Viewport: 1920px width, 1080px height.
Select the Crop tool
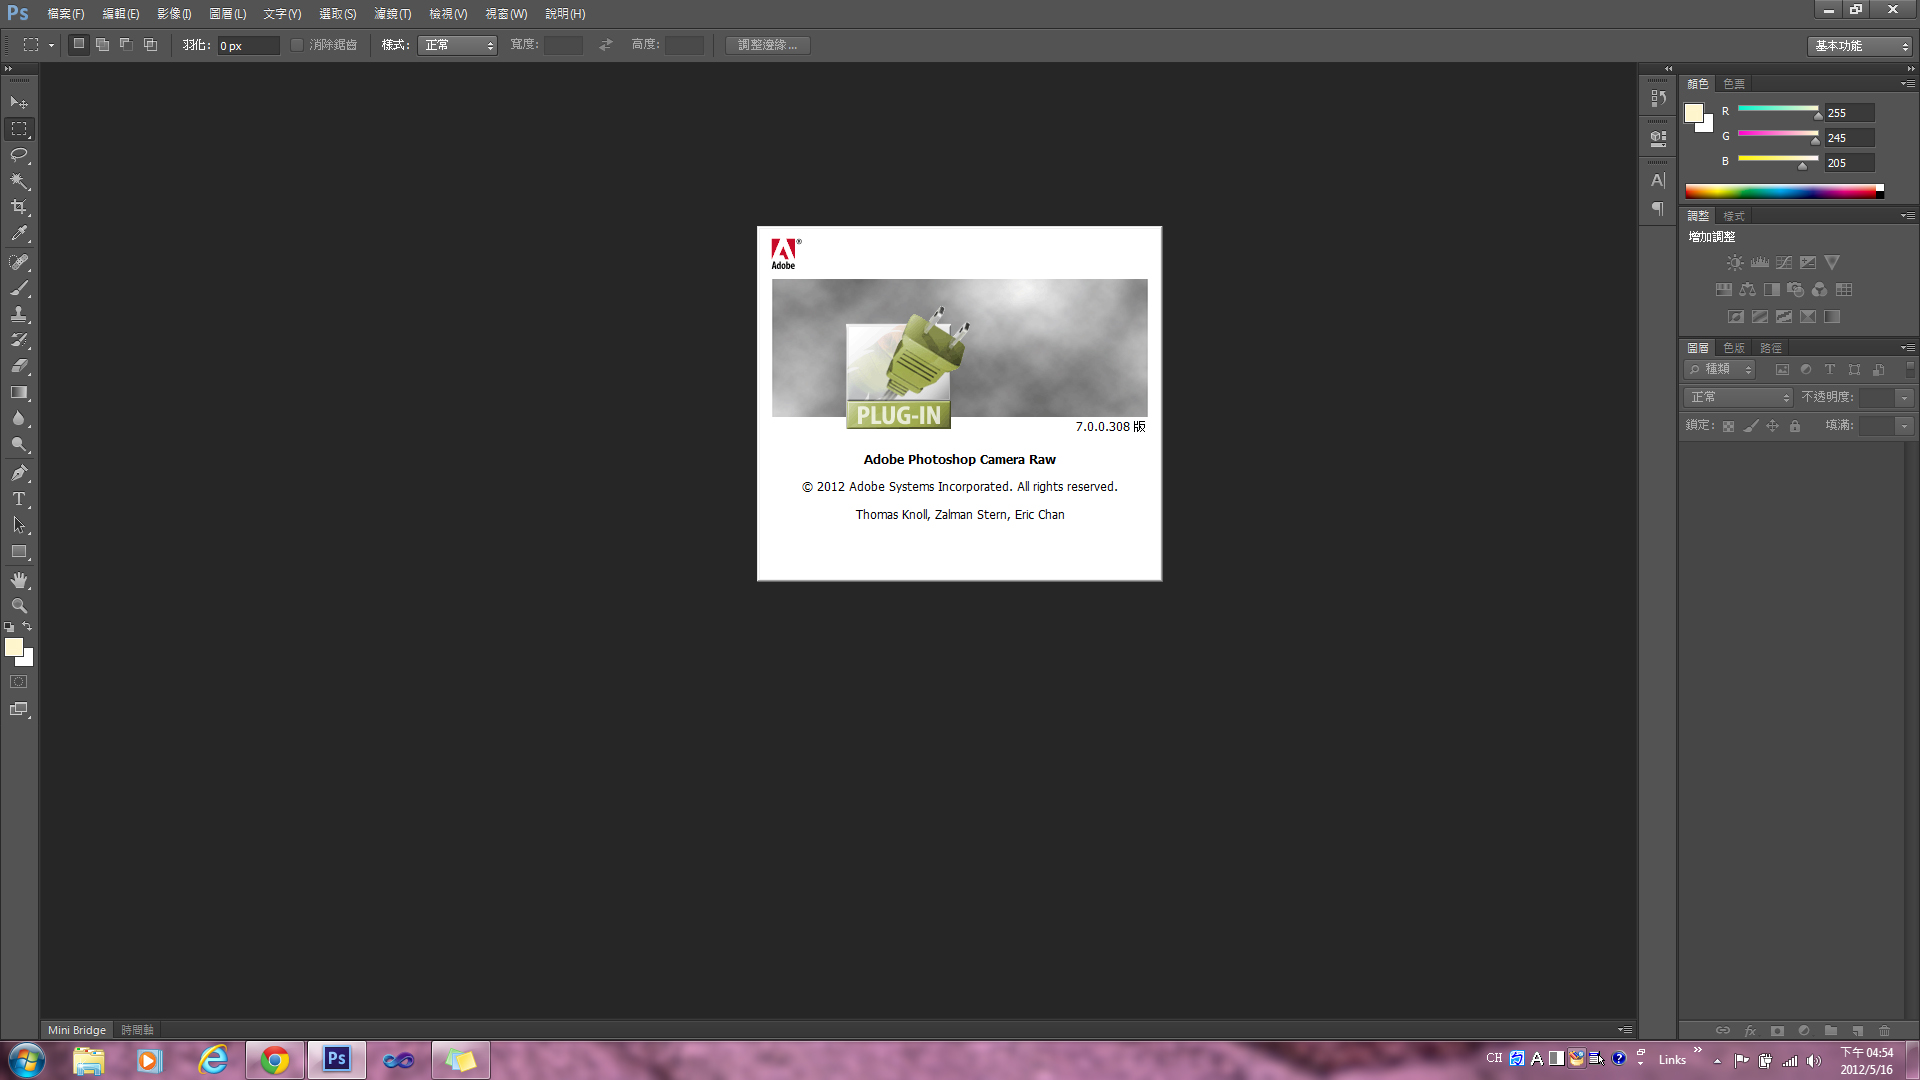click(19, 207)
